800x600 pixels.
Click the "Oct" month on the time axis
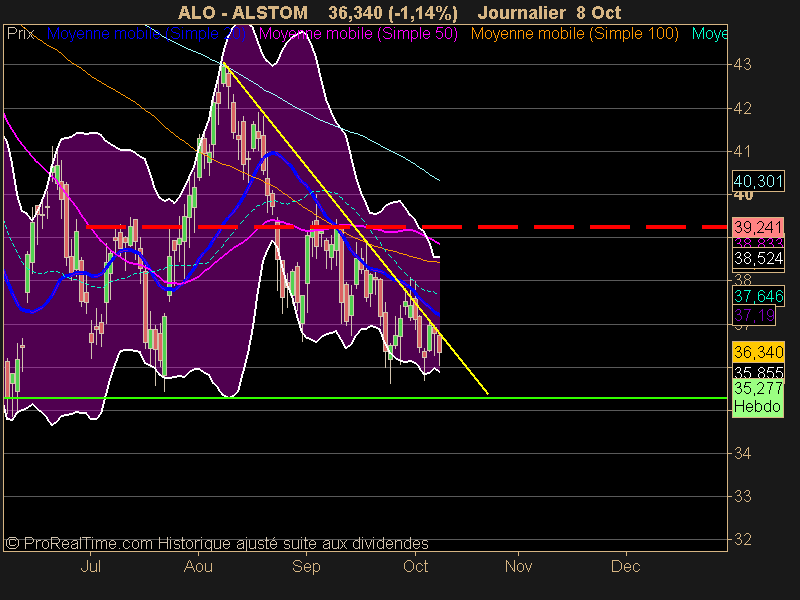415,566
